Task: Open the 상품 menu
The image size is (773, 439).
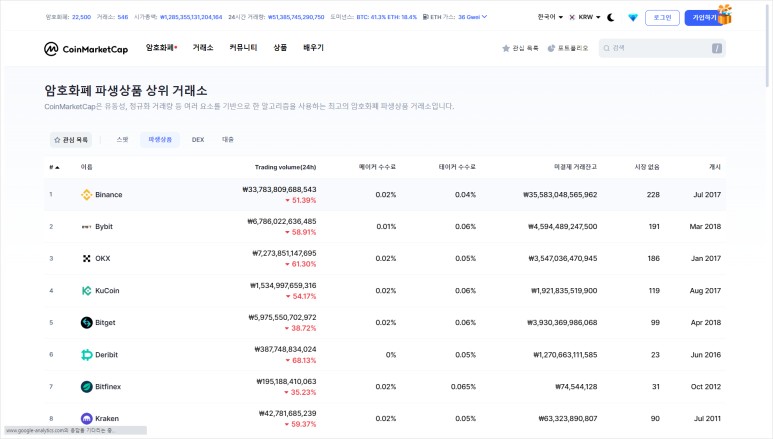Action: pos(280,47)
